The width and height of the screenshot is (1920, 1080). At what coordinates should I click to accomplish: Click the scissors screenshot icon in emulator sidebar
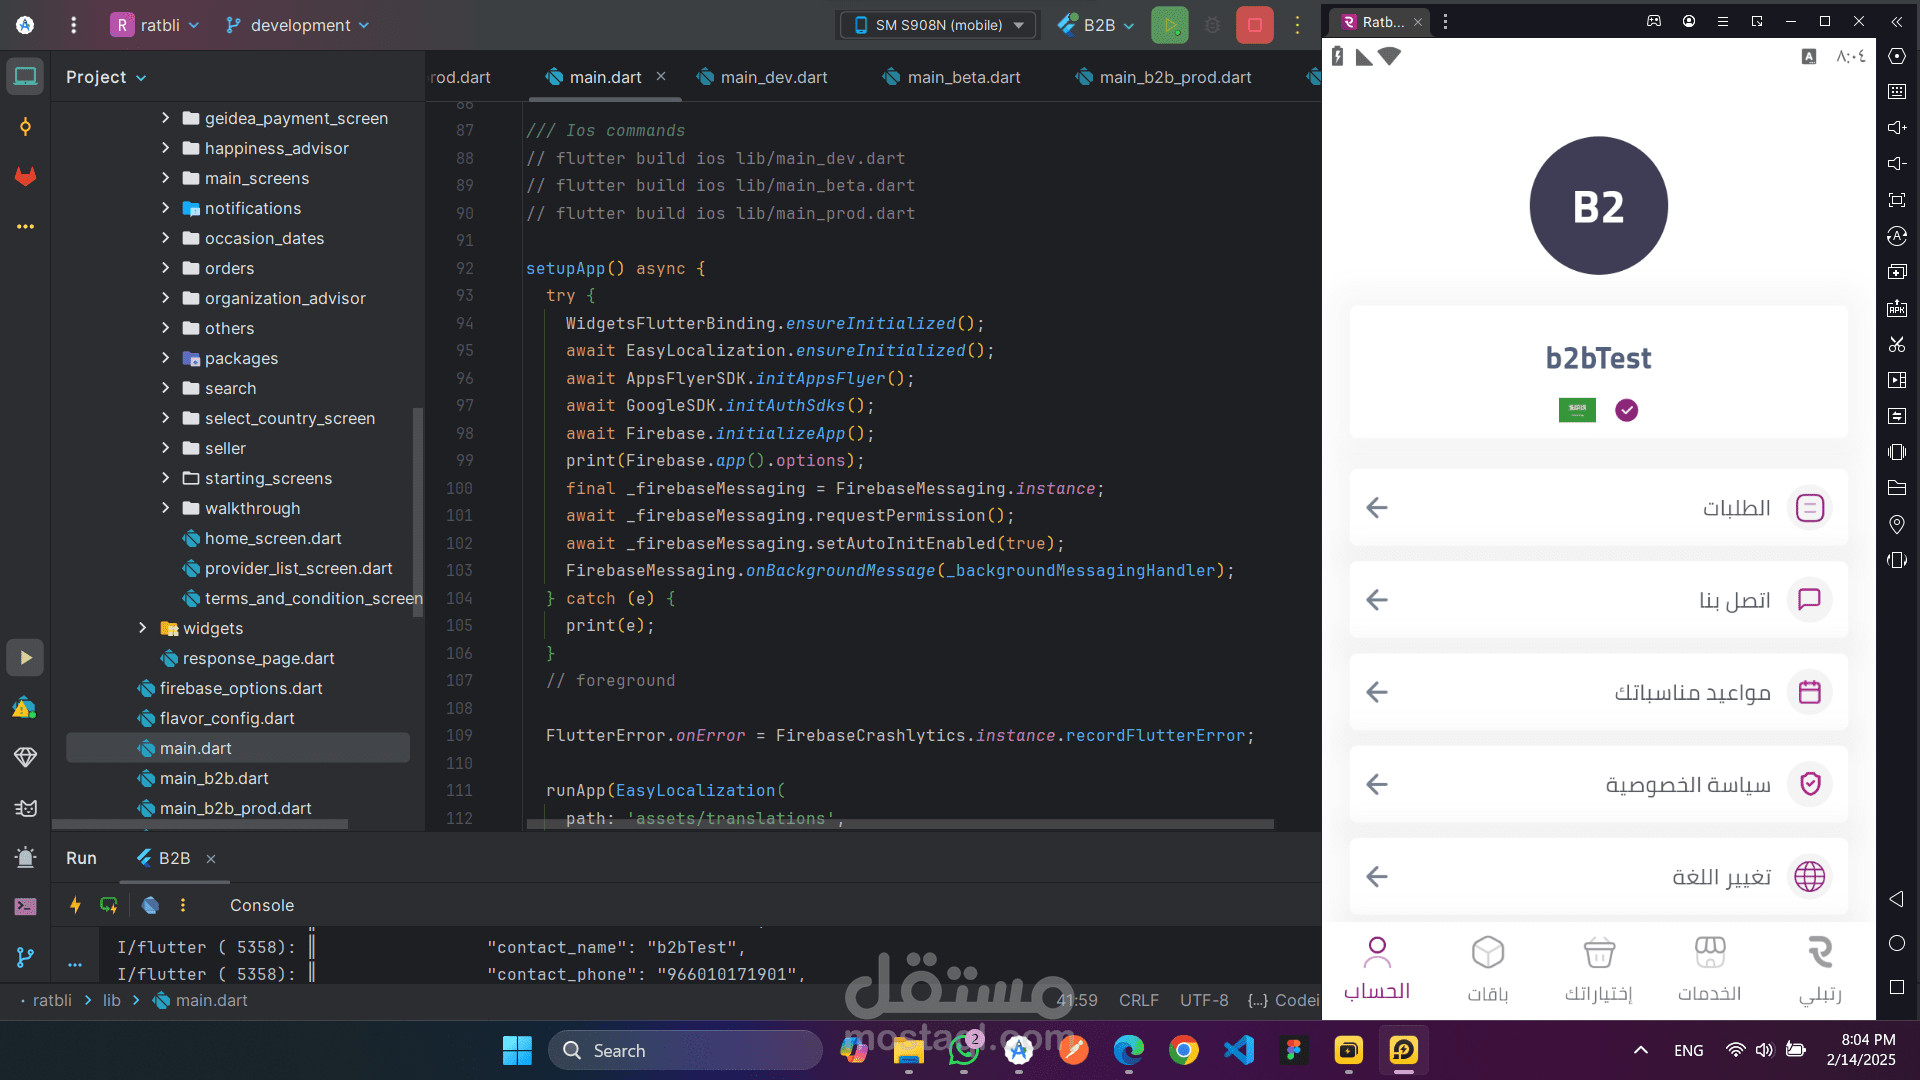click(x=1897, y=344)
